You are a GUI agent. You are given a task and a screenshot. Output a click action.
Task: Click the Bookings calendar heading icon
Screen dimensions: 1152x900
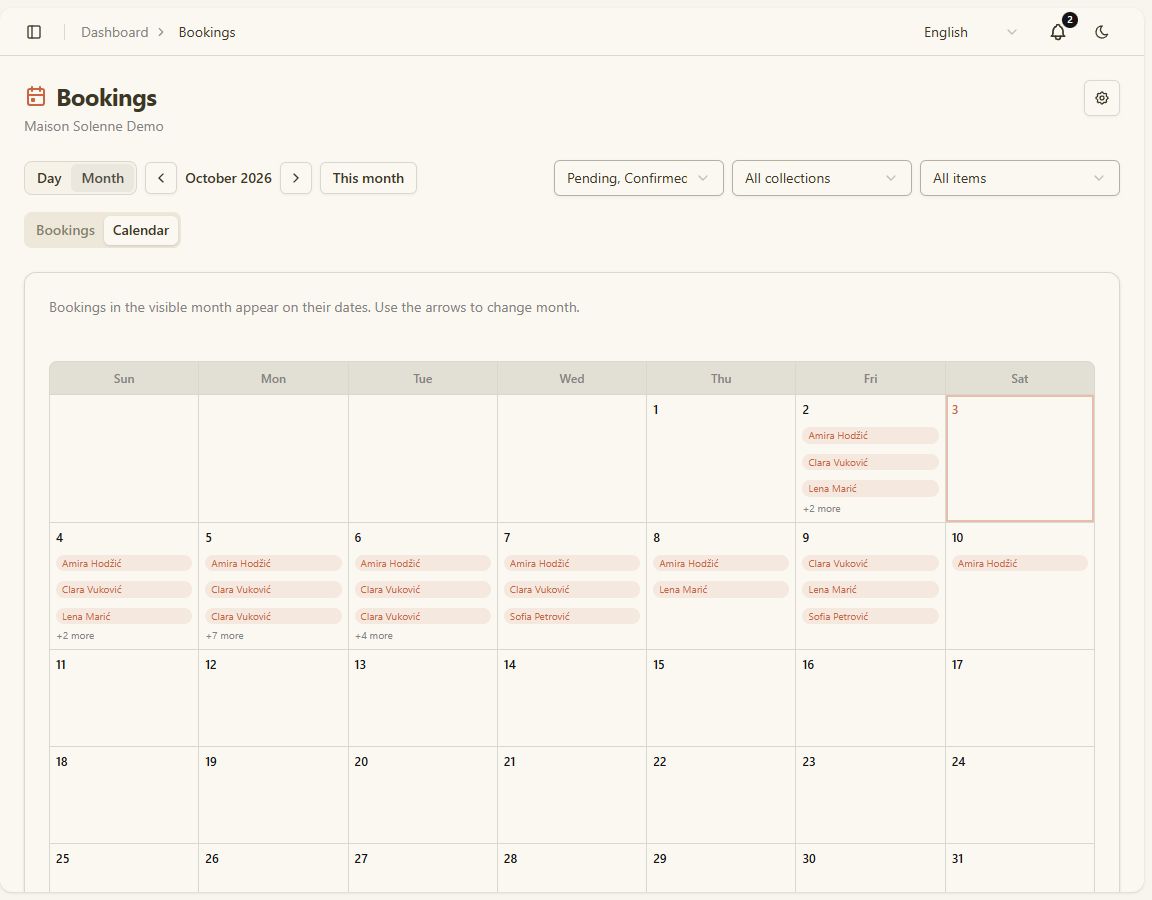(35, 97)
